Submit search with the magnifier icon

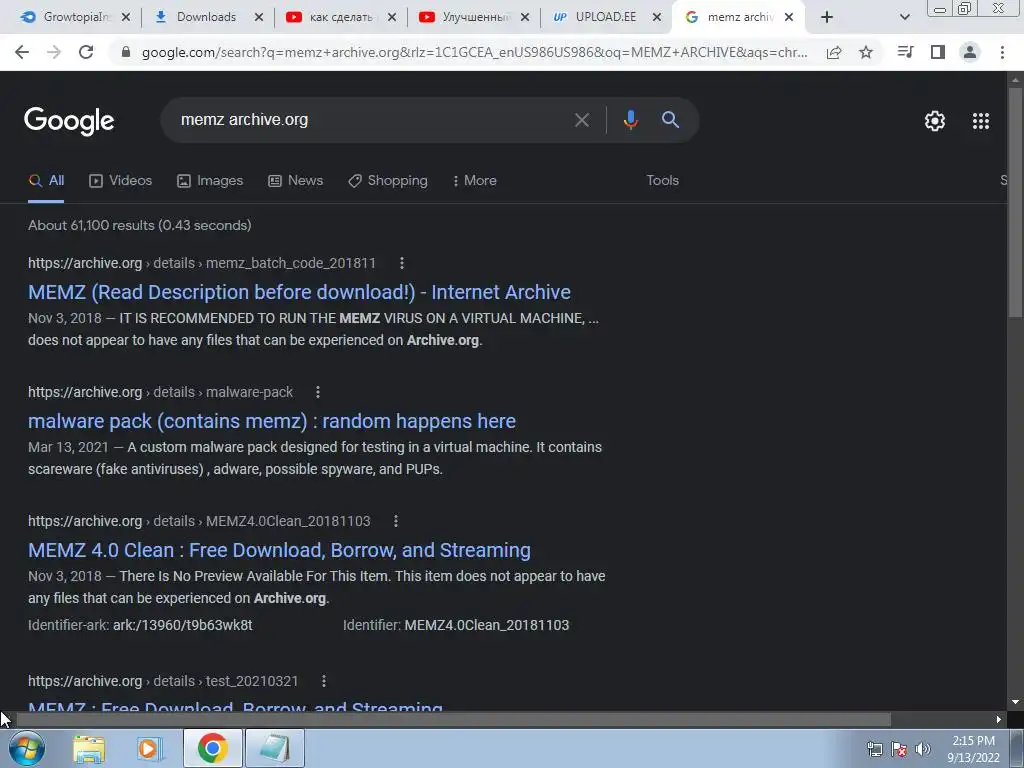coord(671,120)
